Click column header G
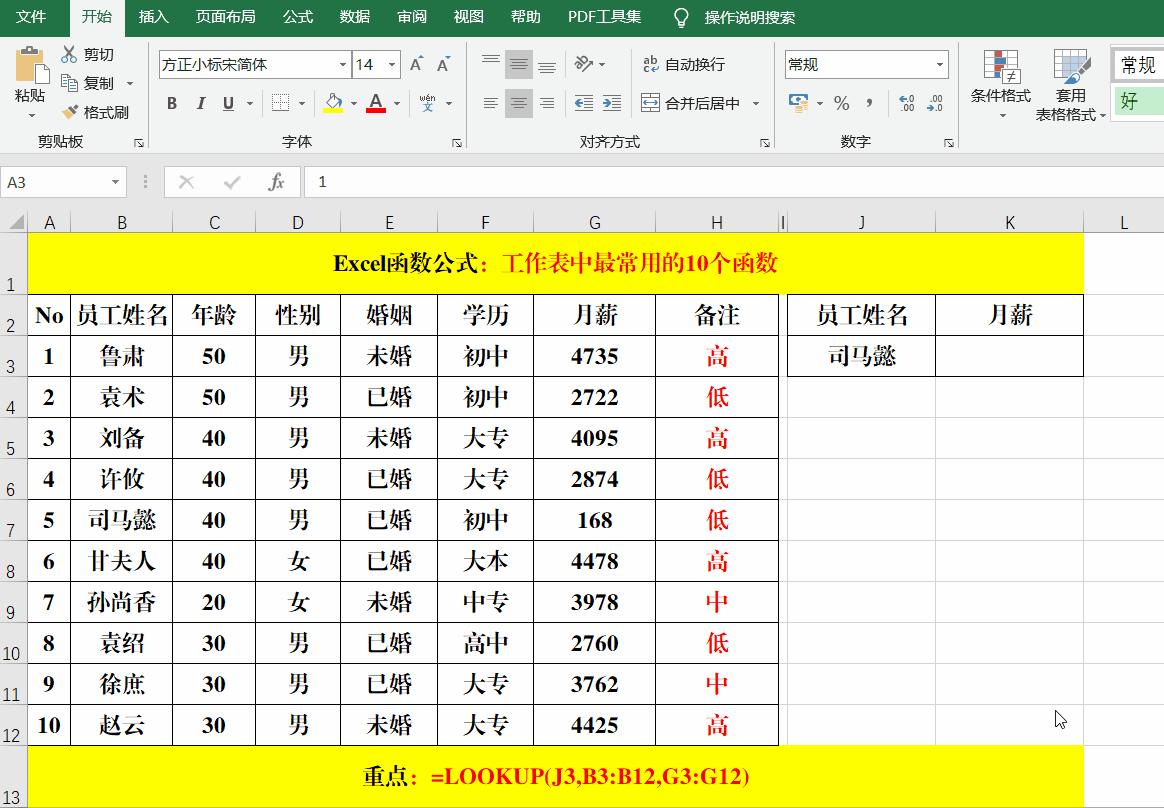This screenshot has width=1164, height=808. coord(595,222)
